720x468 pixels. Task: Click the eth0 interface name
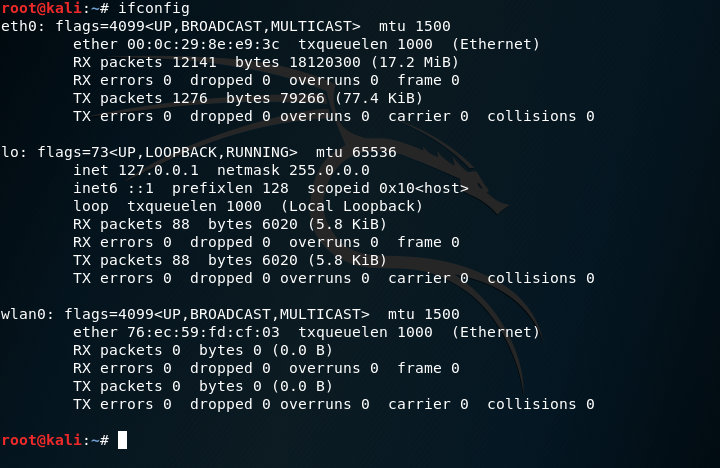pos(16,26)
